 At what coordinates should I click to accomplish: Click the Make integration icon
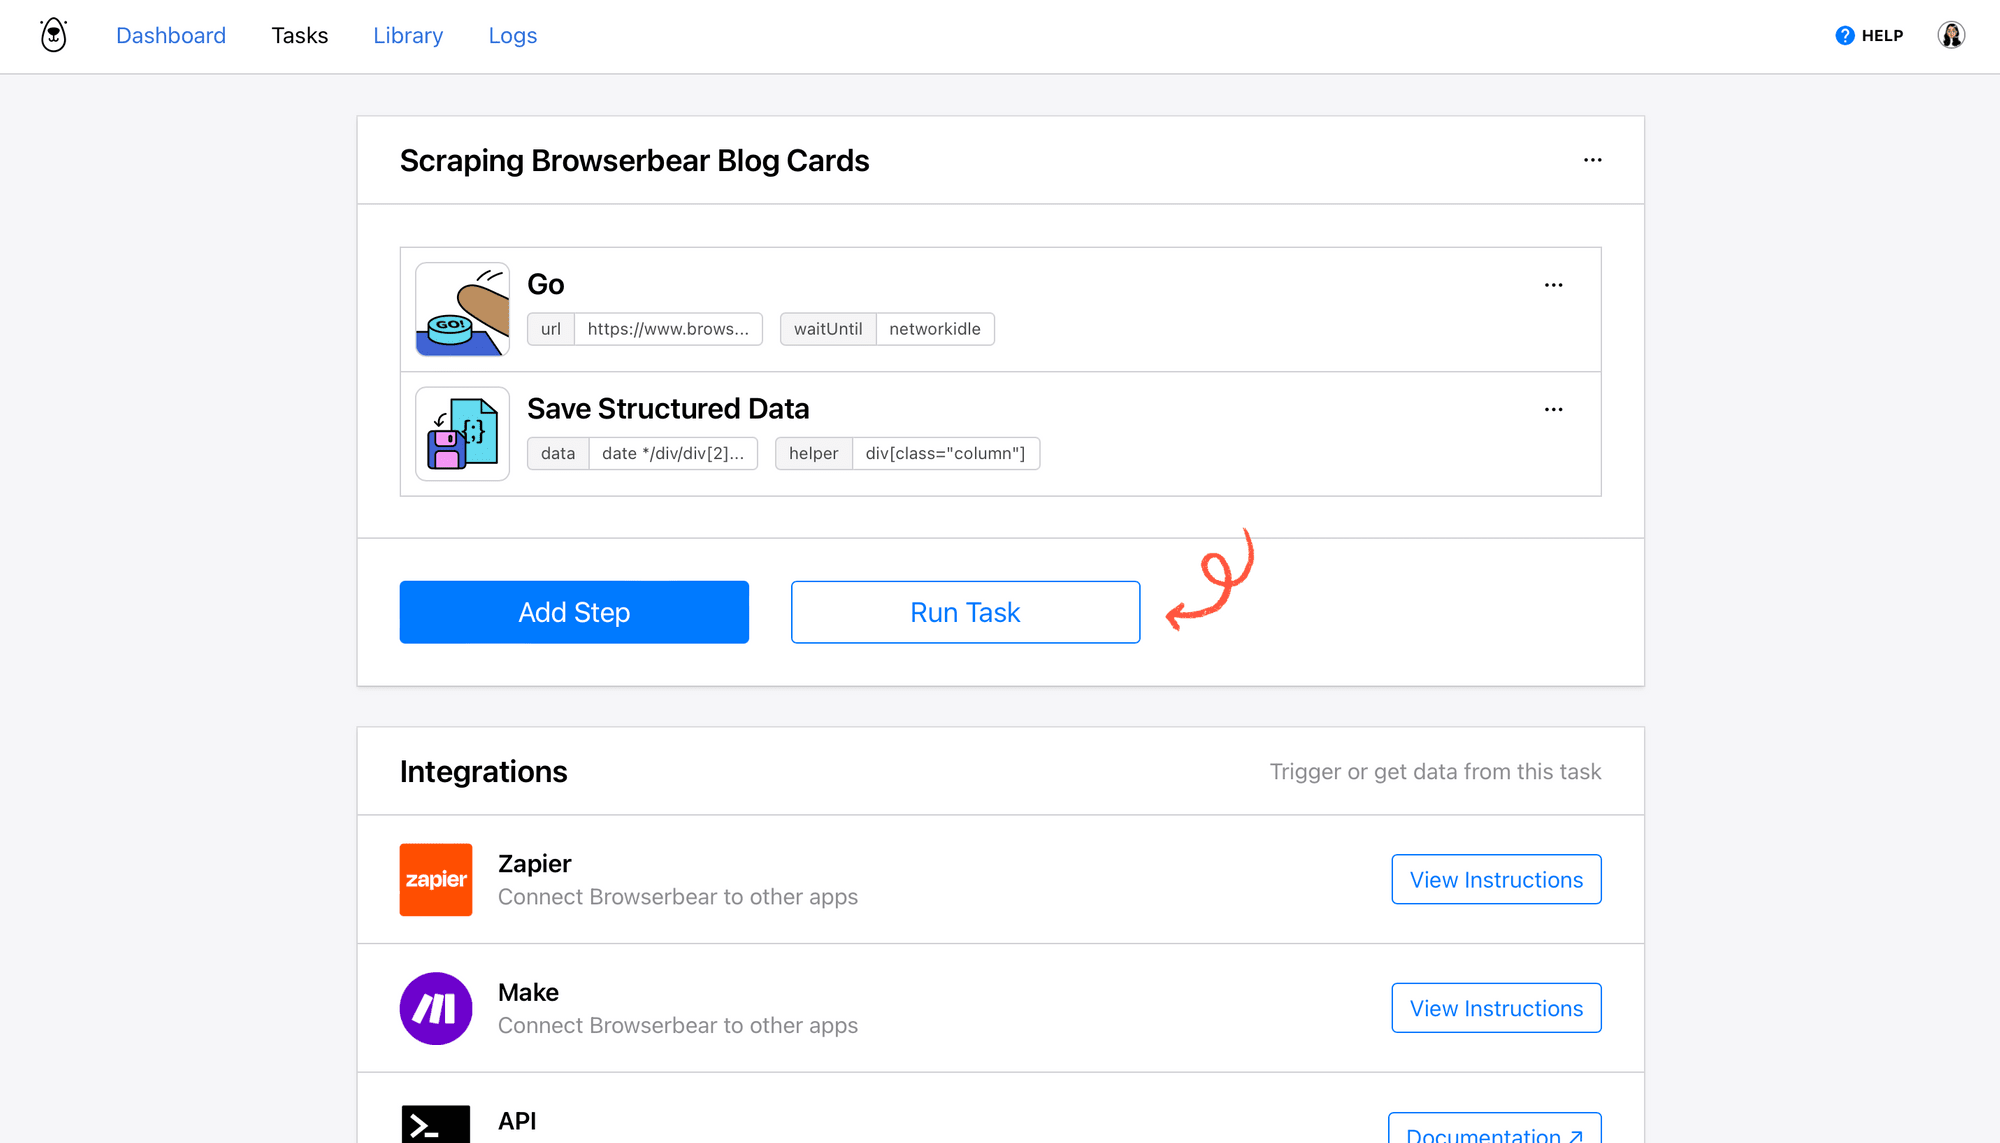[435, 1008]
